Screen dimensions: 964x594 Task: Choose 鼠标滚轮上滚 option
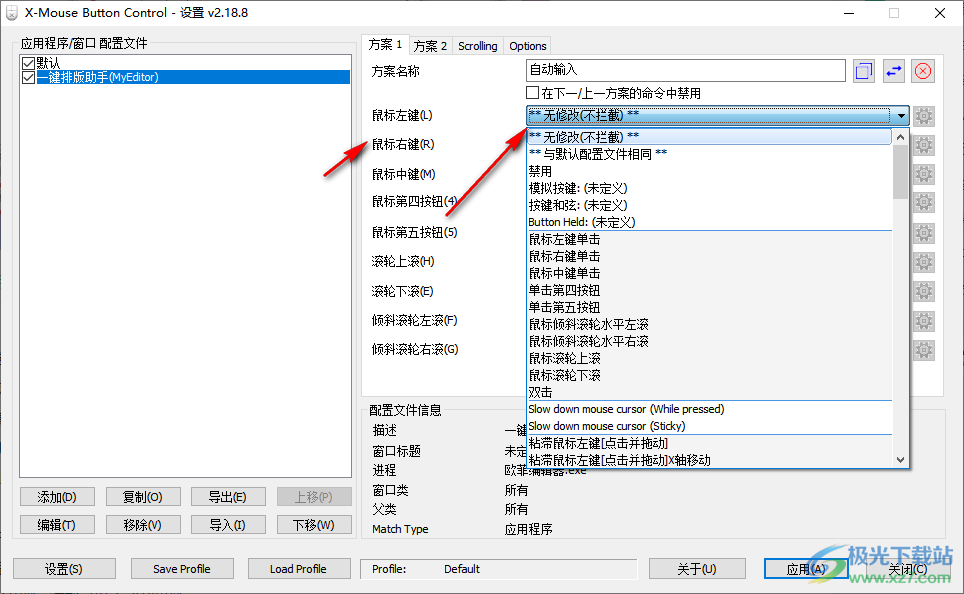coord(709,358)
